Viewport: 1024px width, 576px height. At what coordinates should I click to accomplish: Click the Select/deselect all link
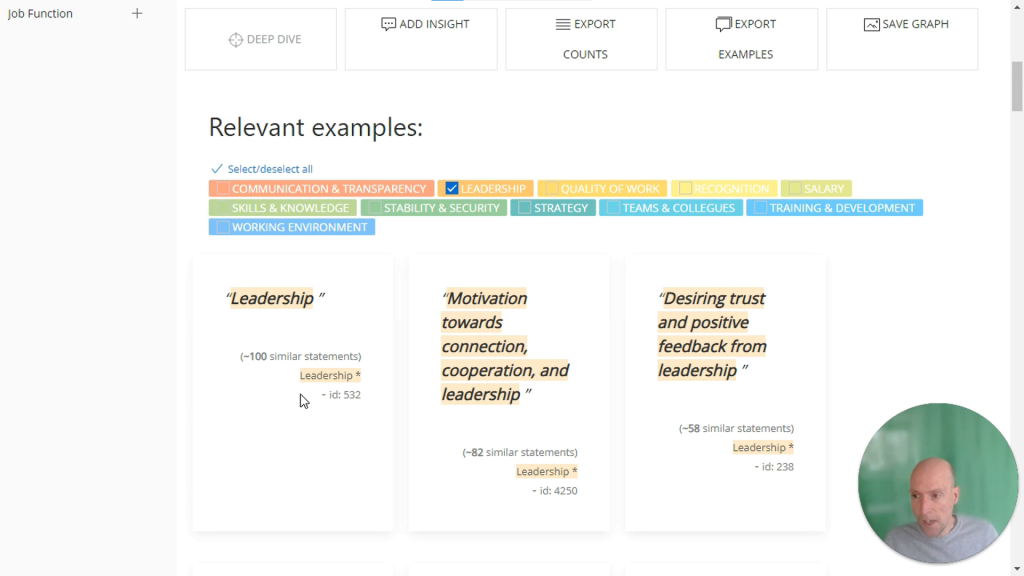click(270, 168)
